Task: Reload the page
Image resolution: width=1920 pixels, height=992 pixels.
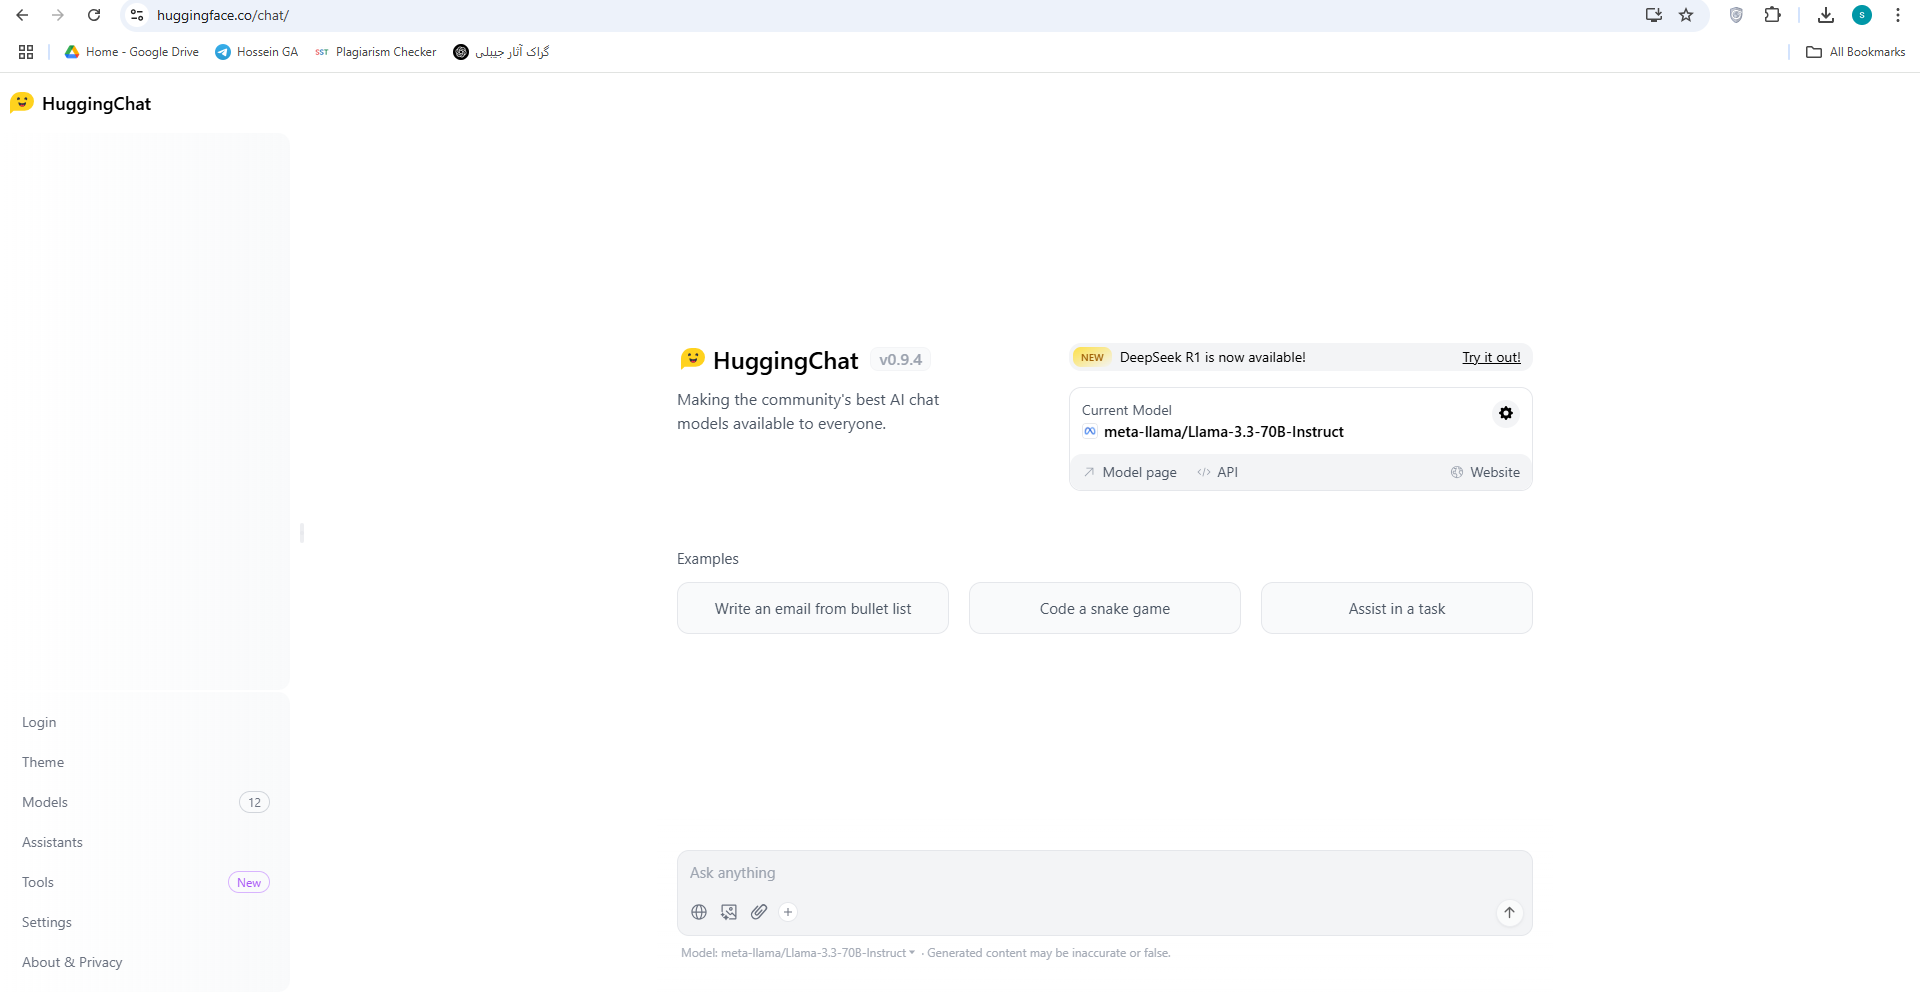Action: click(94, 15)
